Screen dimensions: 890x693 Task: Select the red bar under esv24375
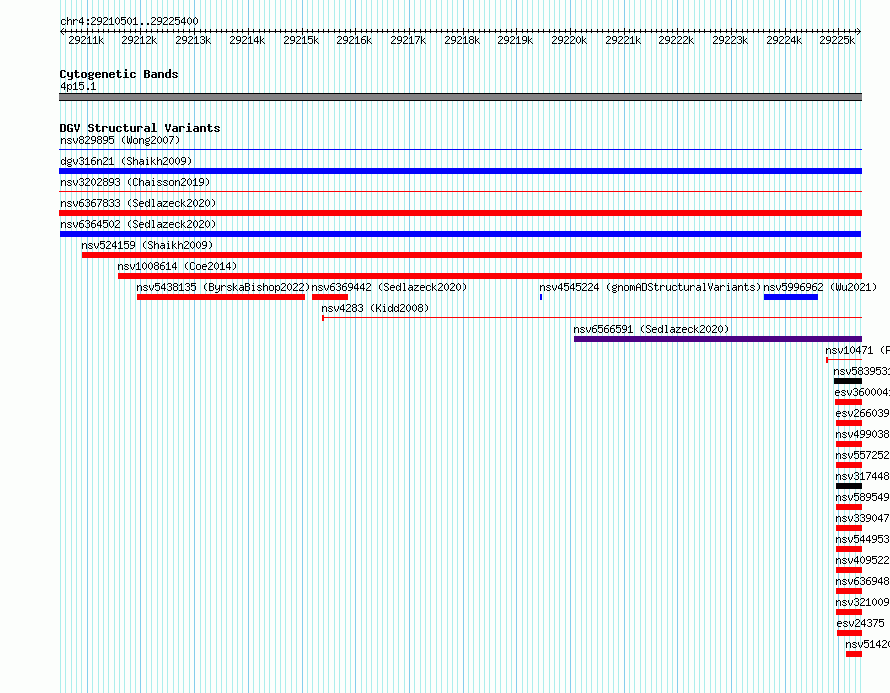tap(850, 633)
